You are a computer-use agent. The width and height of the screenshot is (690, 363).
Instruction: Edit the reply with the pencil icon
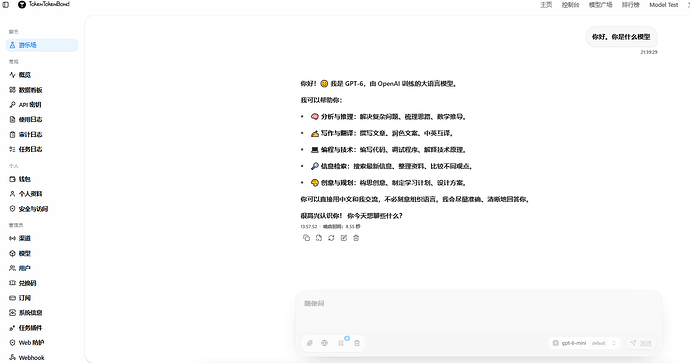point(344,238)
